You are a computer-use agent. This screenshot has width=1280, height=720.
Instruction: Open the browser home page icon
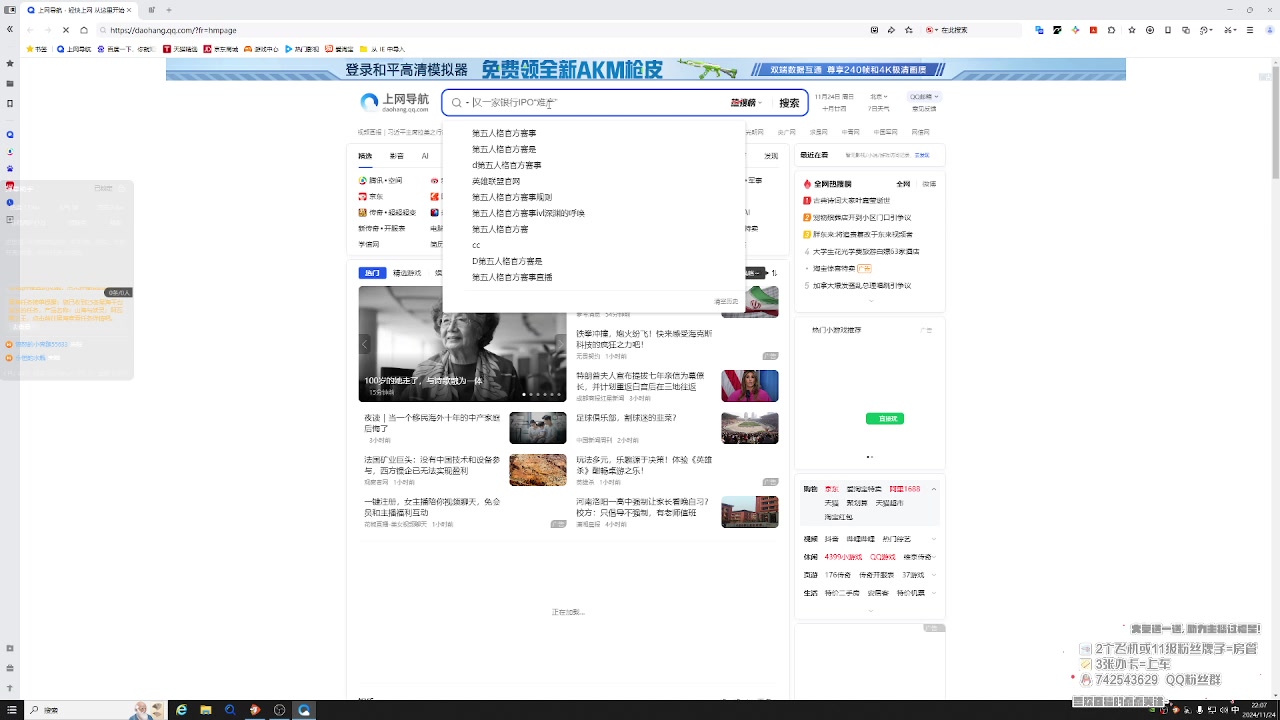(84, 30)
